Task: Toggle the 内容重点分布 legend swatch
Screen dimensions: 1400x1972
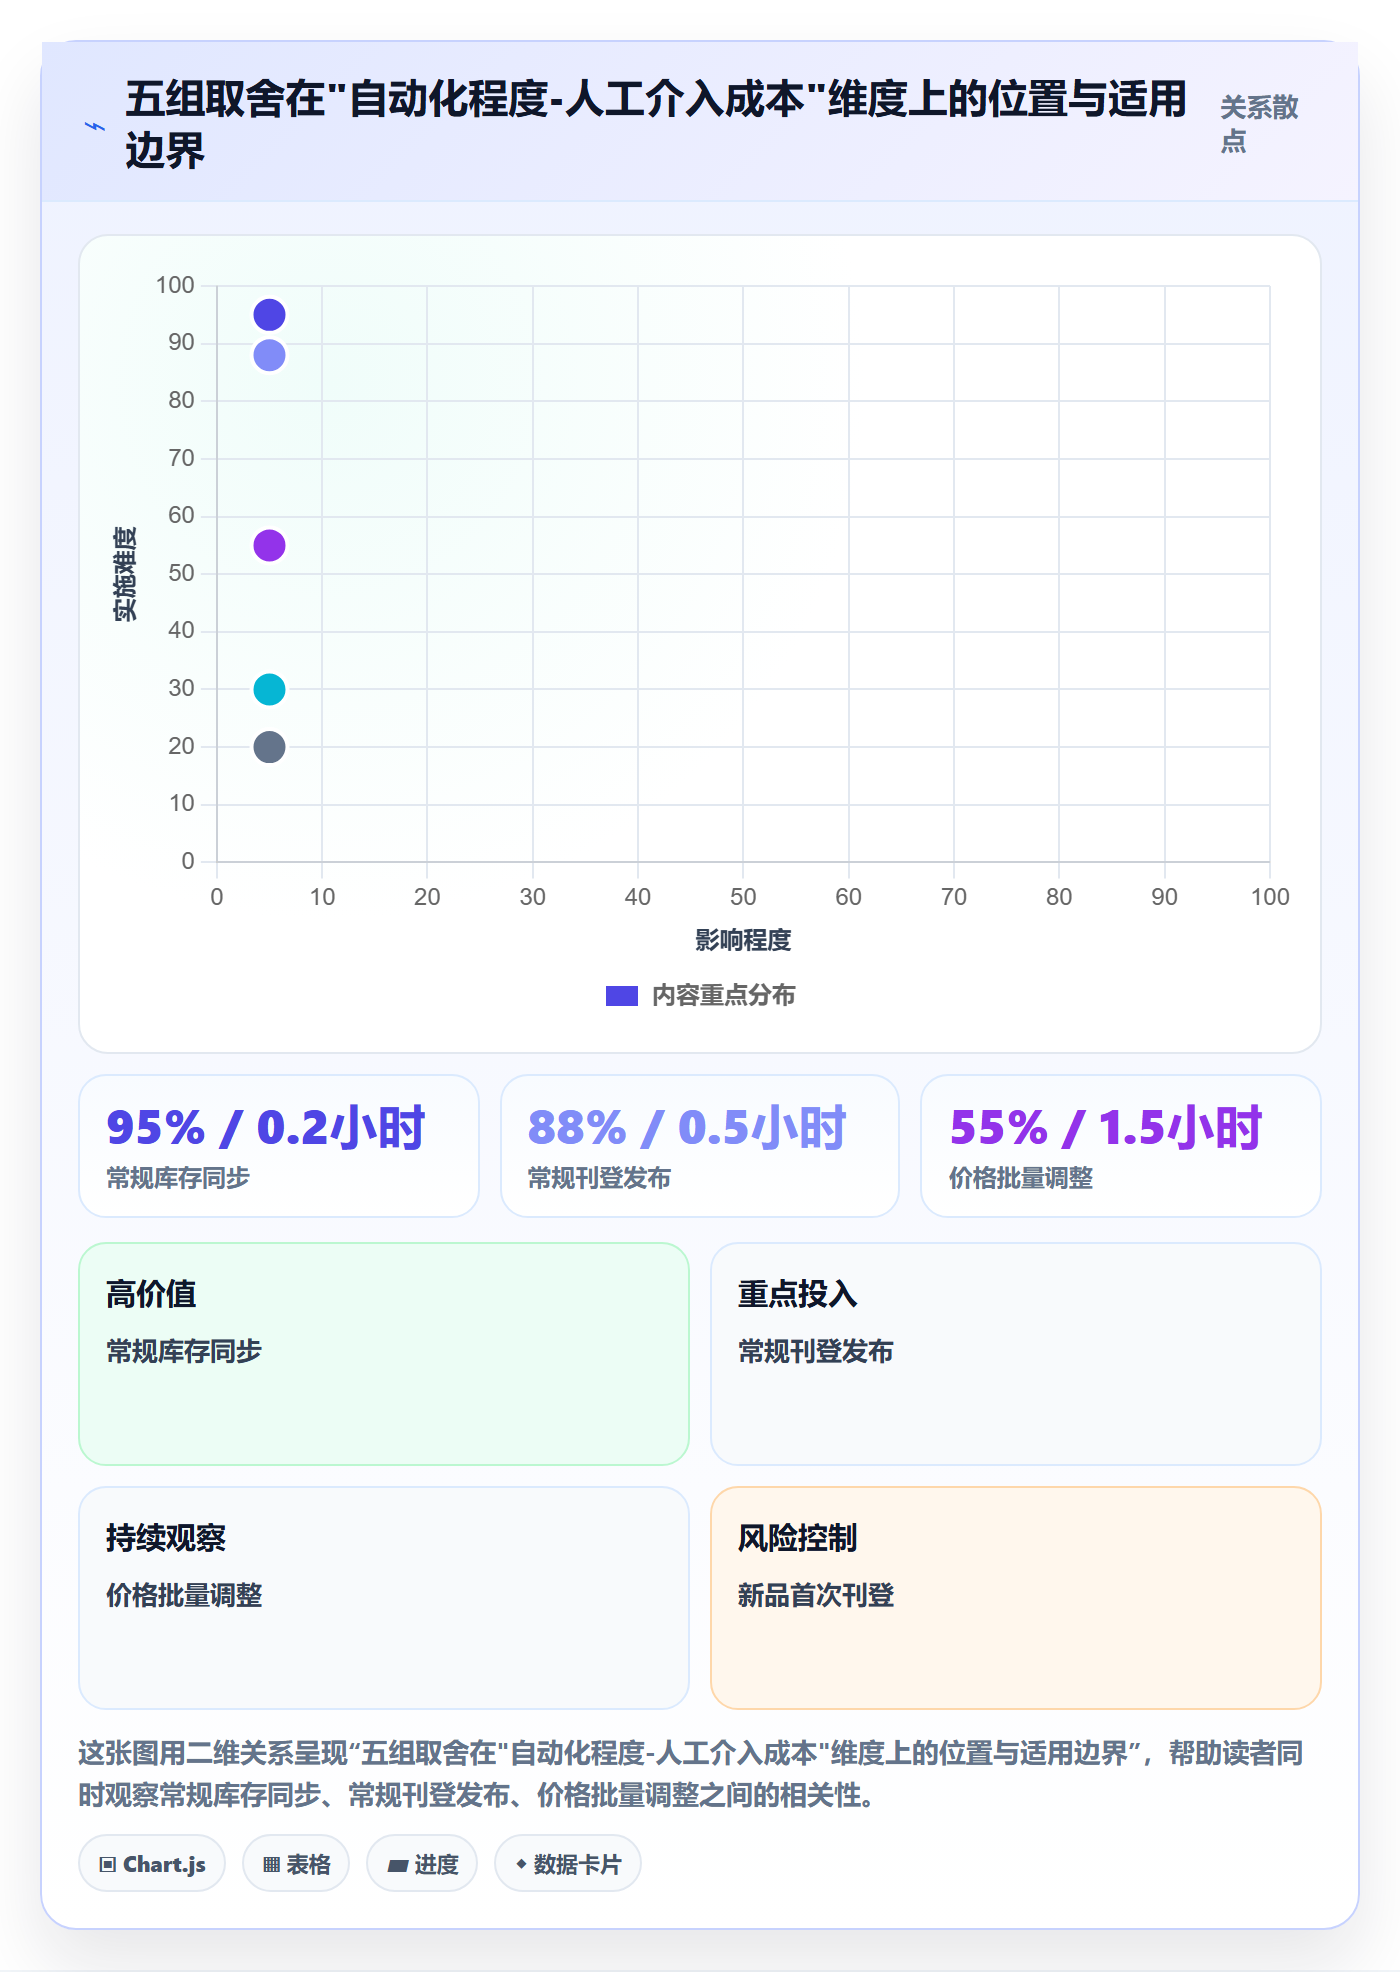Action: pyautogui.click(x=621, y=996)
